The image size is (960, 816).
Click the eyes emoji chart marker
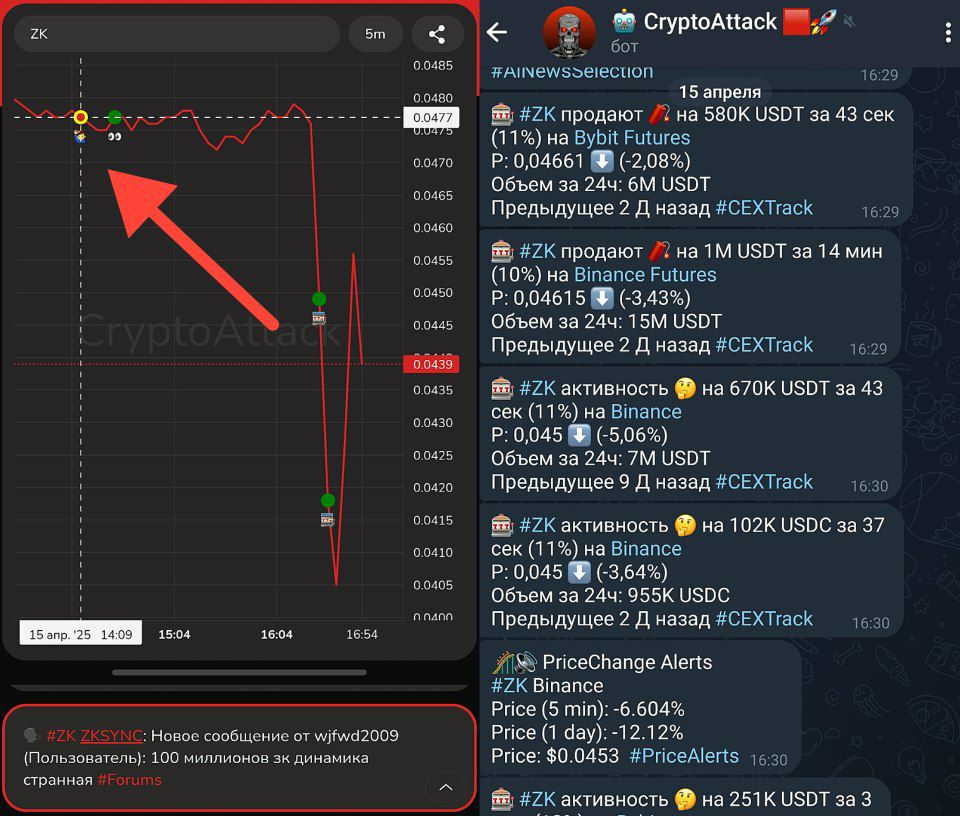coord(114,137)
